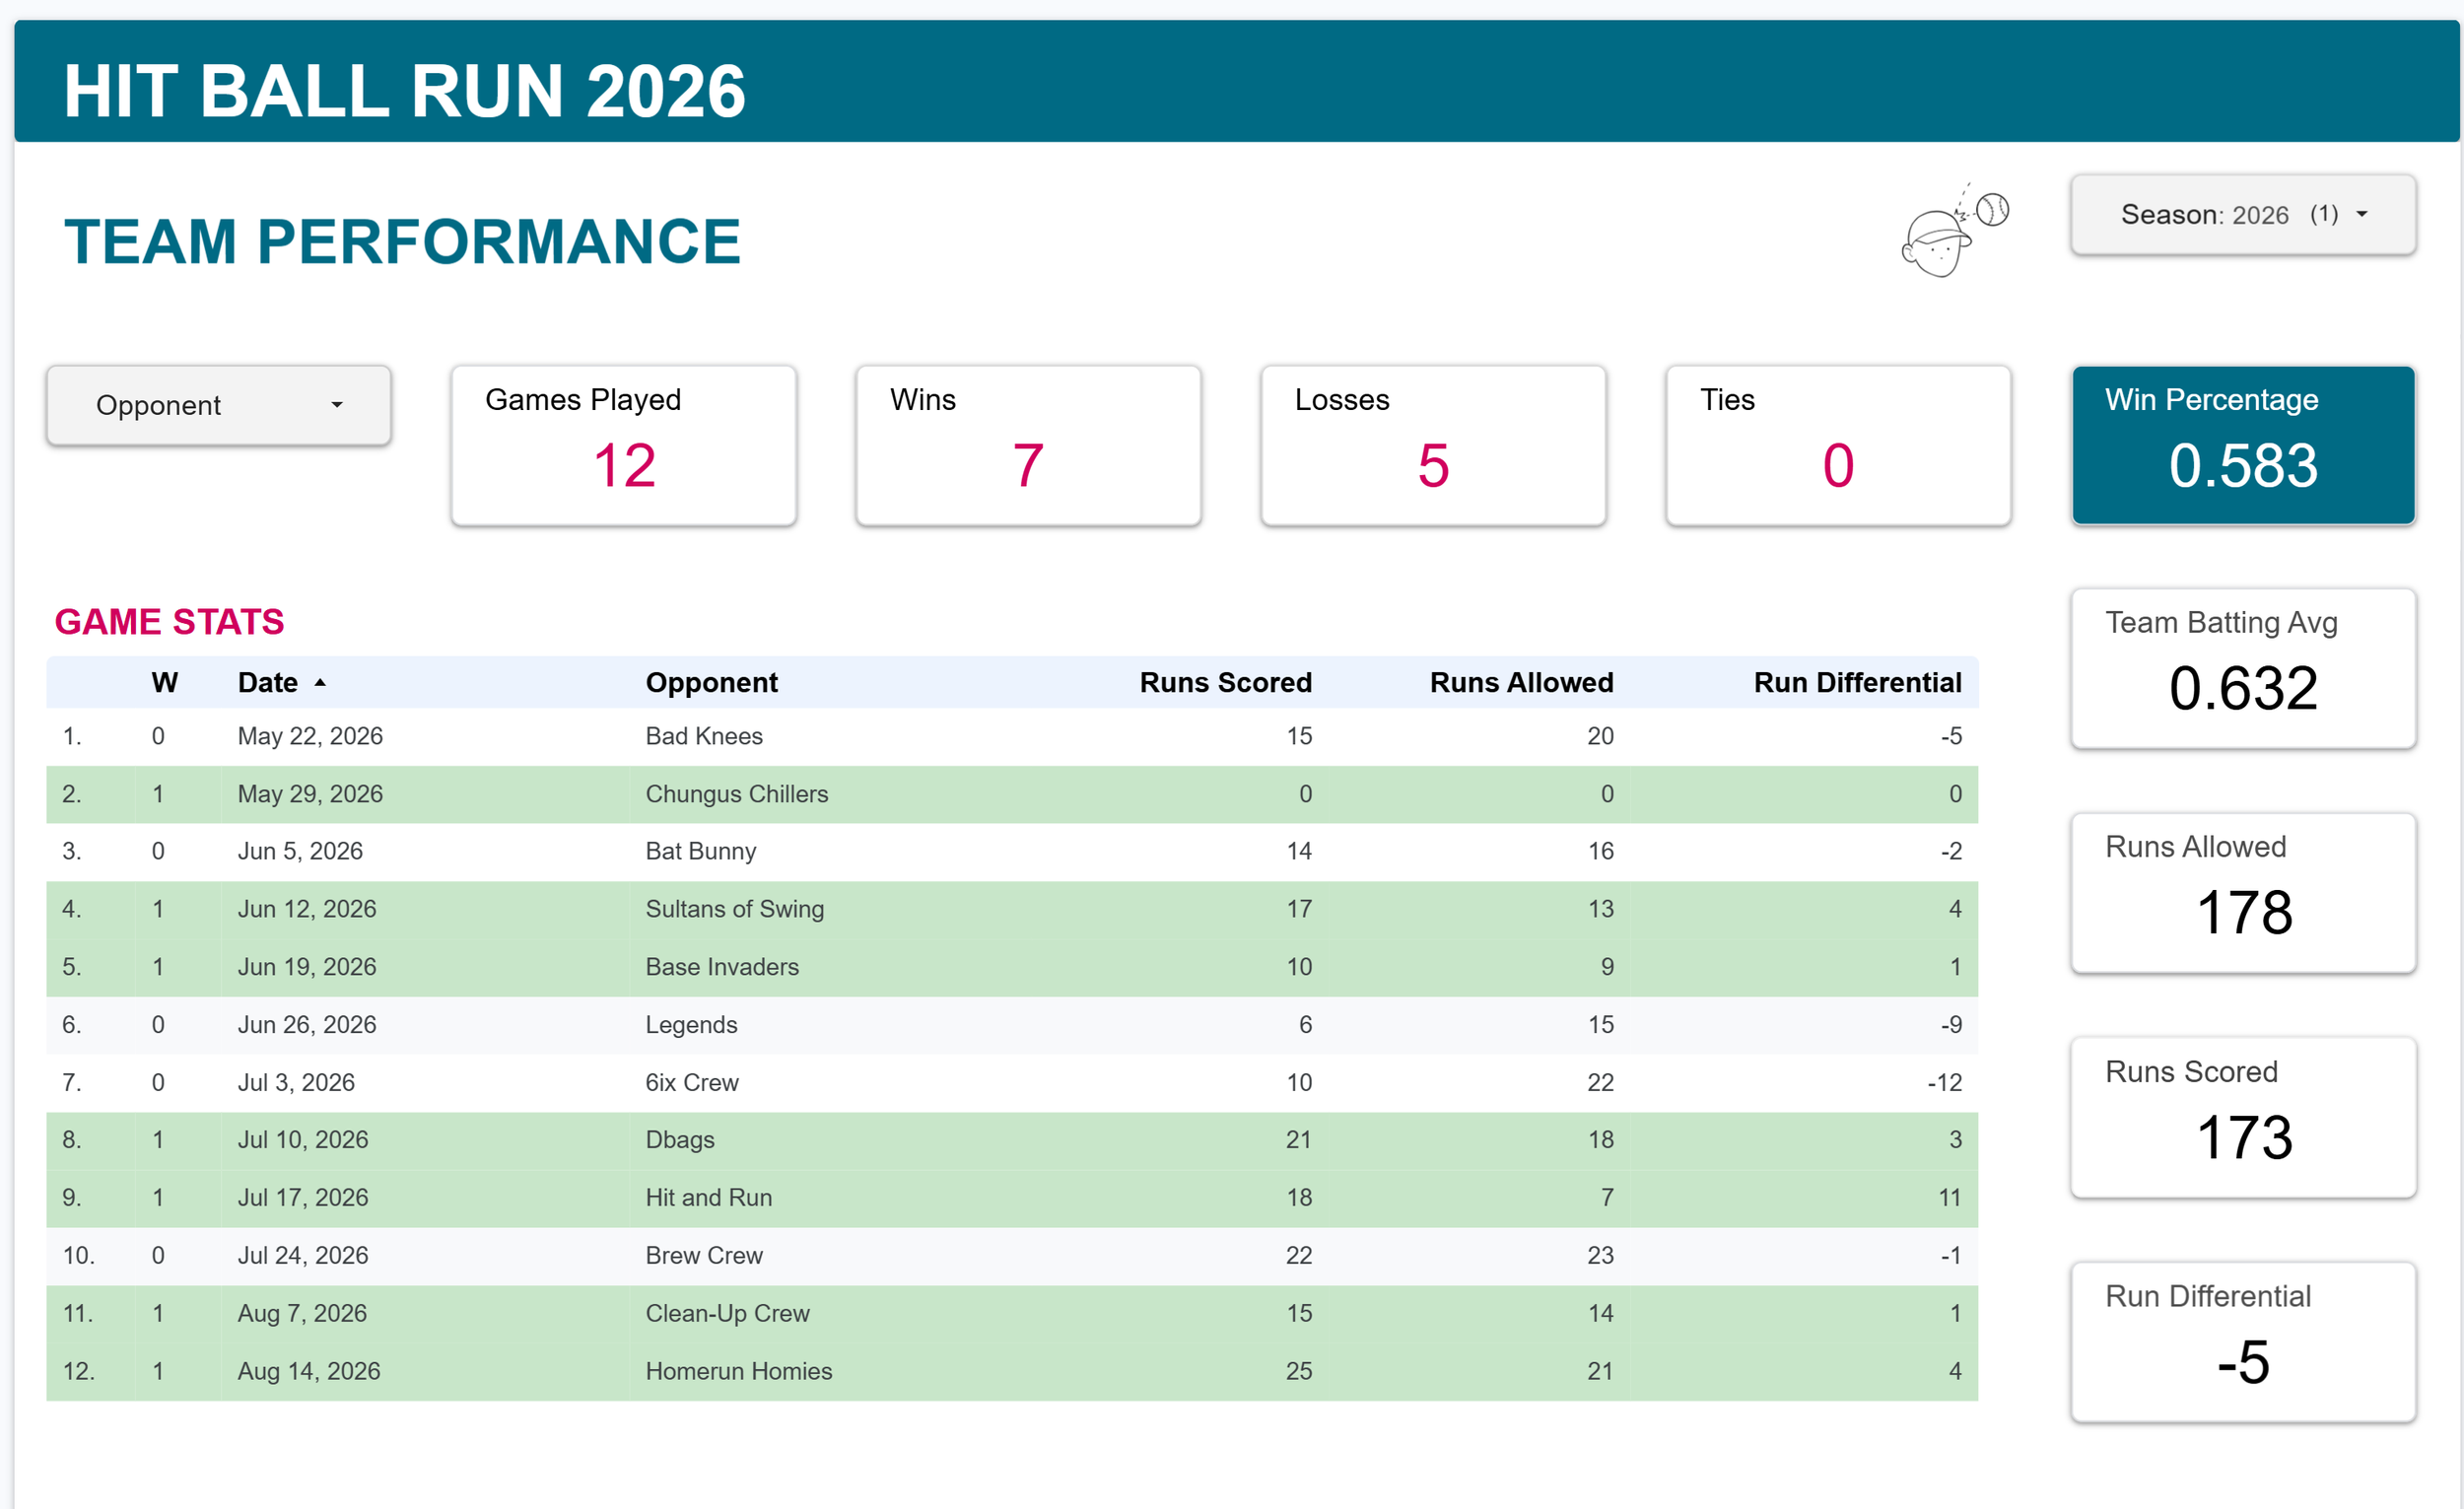Click the Losses scorecard showing 5
The image size is (2464, 1509).
(x=1433, y=445)
